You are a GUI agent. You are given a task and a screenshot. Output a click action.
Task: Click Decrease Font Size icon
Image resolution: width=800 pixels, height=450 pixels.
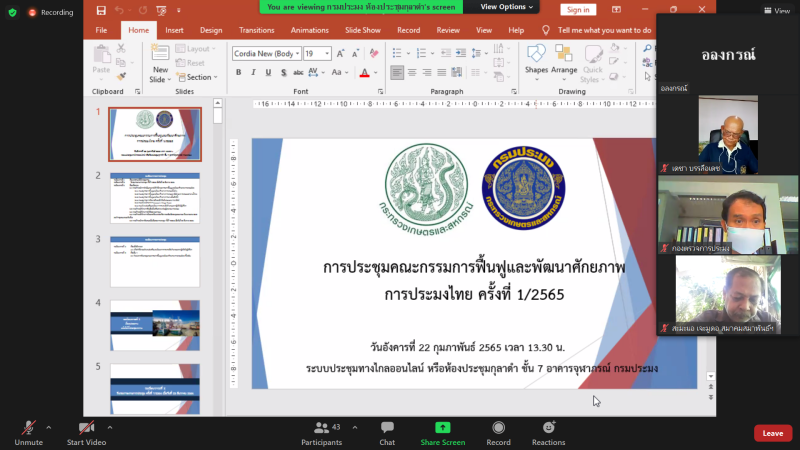pyautogui.click(x=356, y=54)
